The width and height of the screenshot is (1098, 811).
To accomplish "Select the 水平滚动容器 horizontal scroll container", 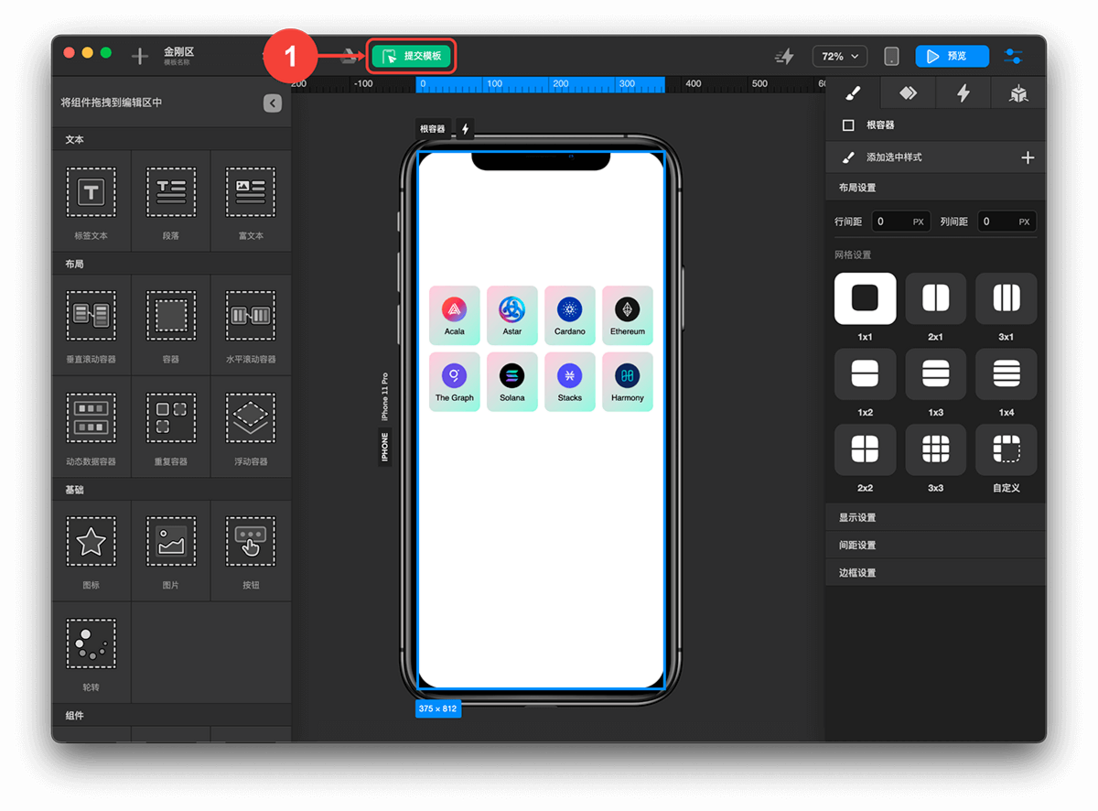I will 251,324.
